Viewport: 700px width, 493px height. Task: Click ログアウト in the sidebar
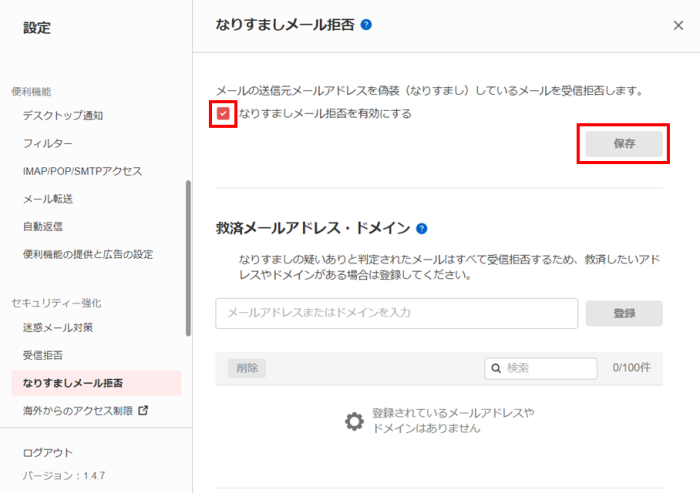click(x=48, y=453)
